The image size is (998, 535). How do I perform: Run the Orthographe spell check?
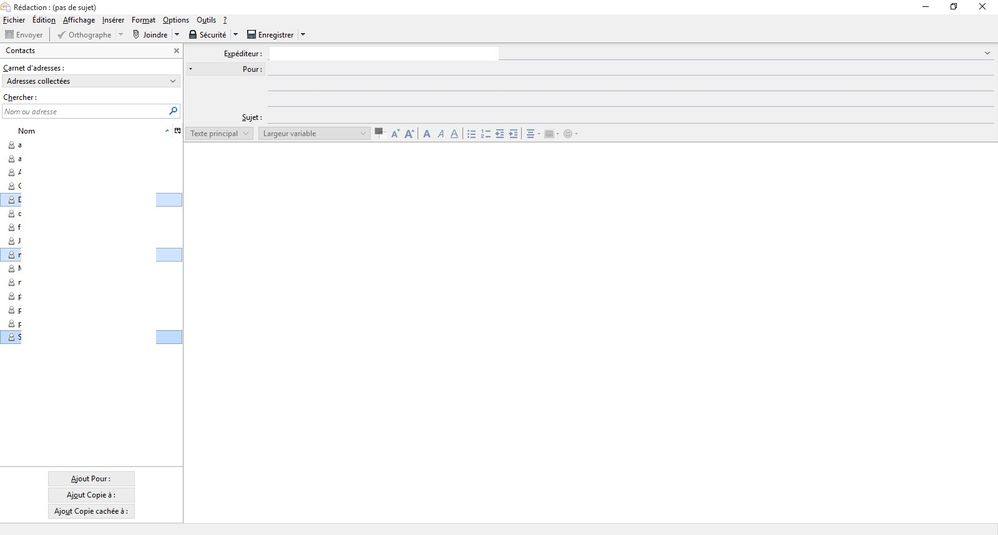click(x=84, y=35)
